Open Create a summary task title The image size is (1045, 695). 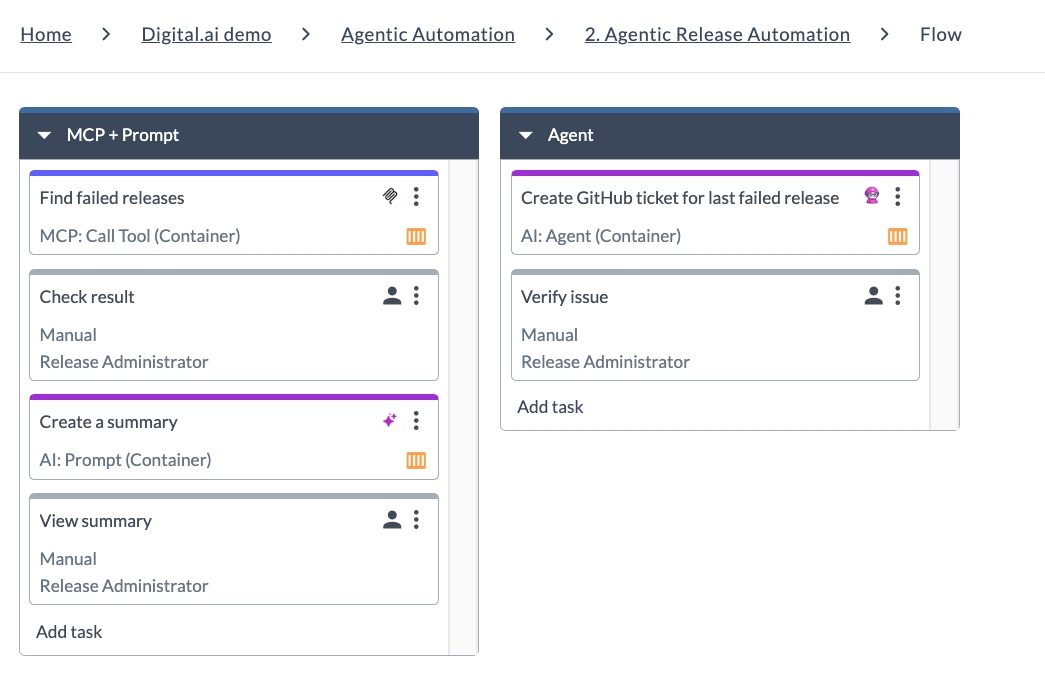pos(109,422)
